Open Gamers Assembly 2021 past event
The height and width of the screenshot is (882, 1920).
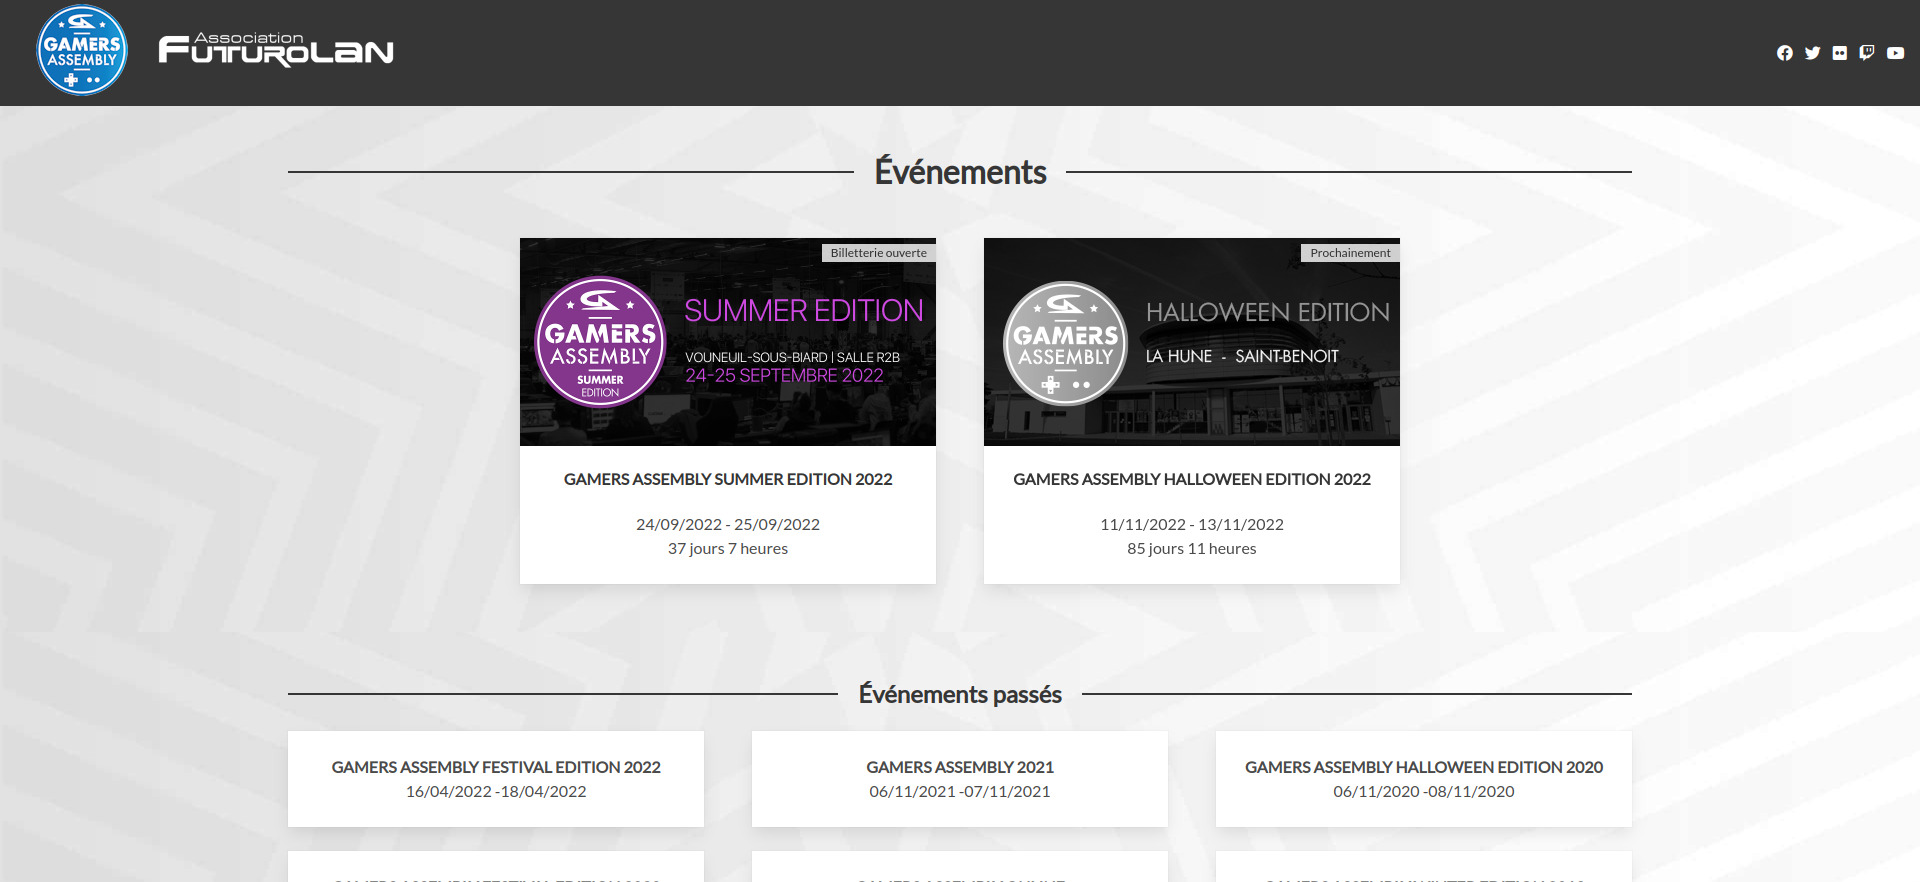960,779
